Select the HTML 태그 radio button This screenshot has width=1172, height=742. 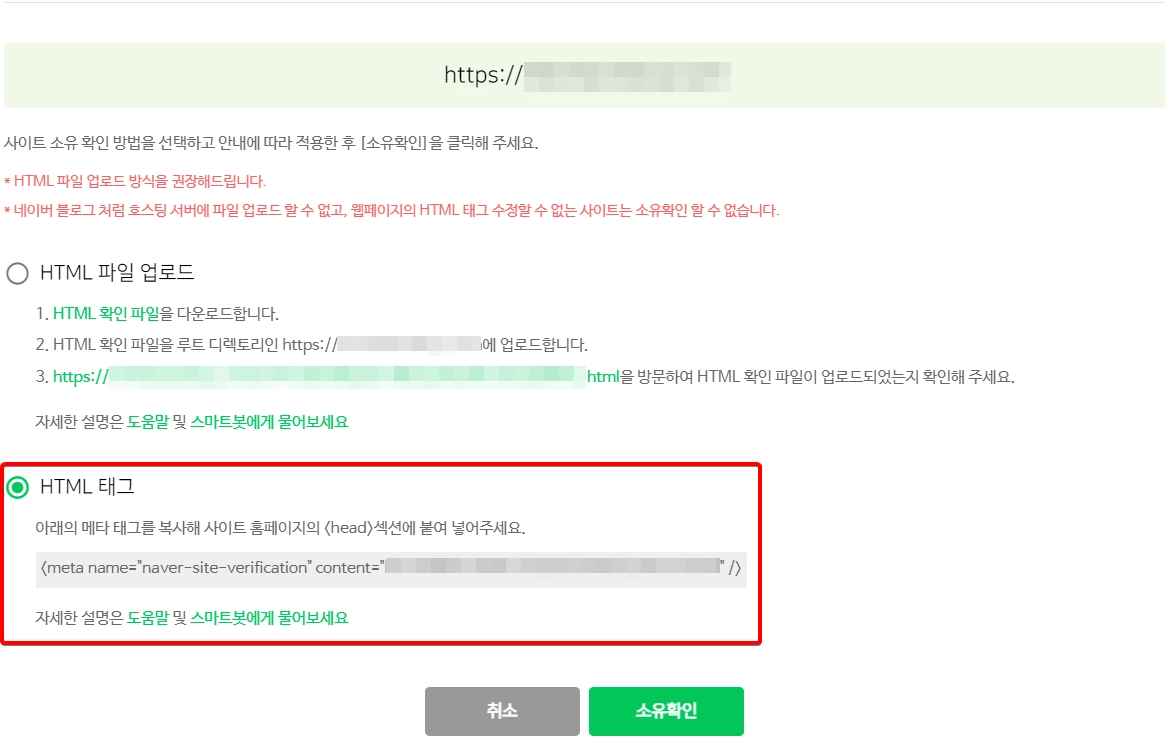click(x=17, y=488)
